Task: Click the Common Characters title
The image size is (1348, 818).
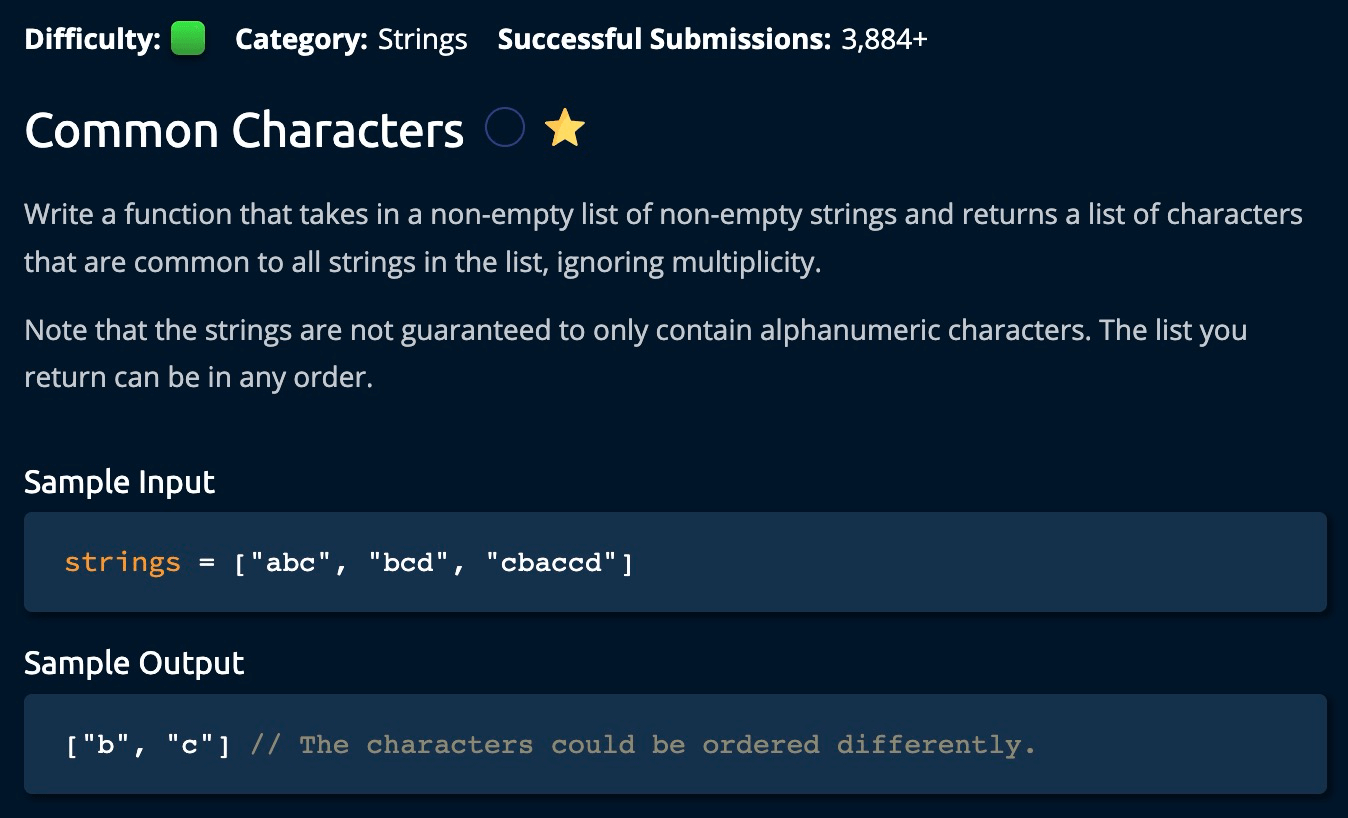Action: pos(244,131)
